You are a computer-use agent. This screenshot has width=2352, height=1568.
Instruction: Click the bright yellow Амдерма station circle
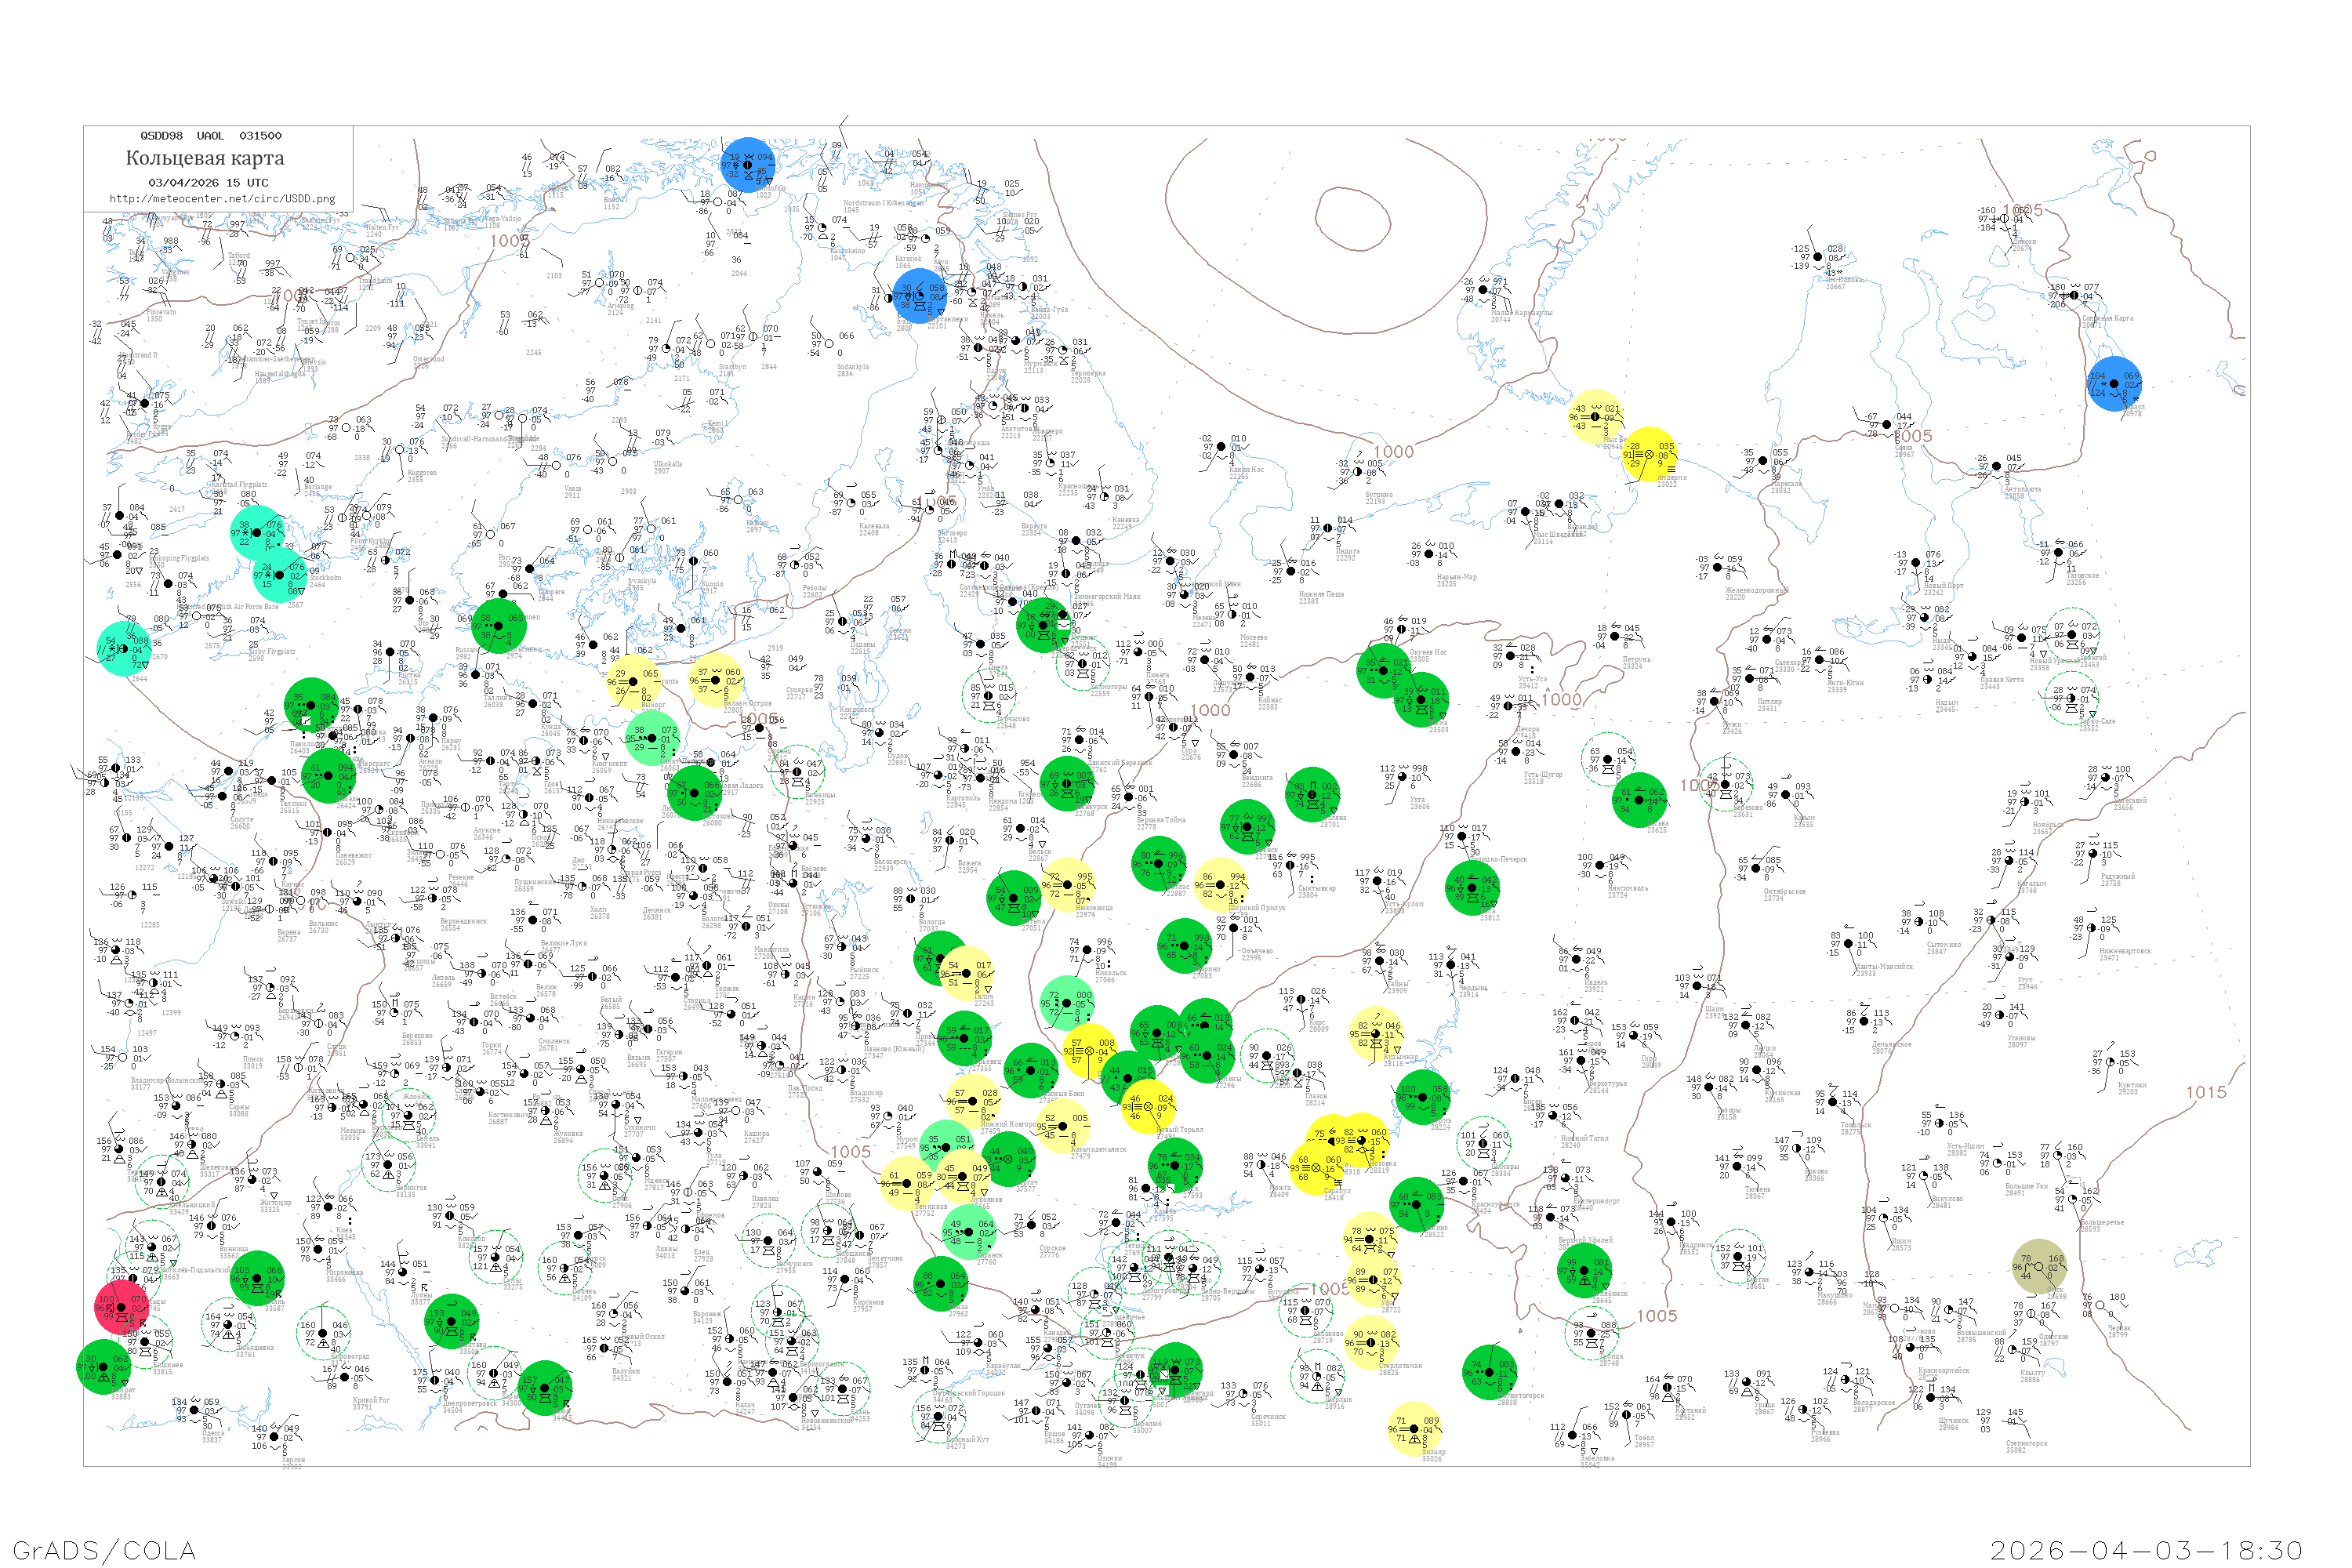point(1649,454)
